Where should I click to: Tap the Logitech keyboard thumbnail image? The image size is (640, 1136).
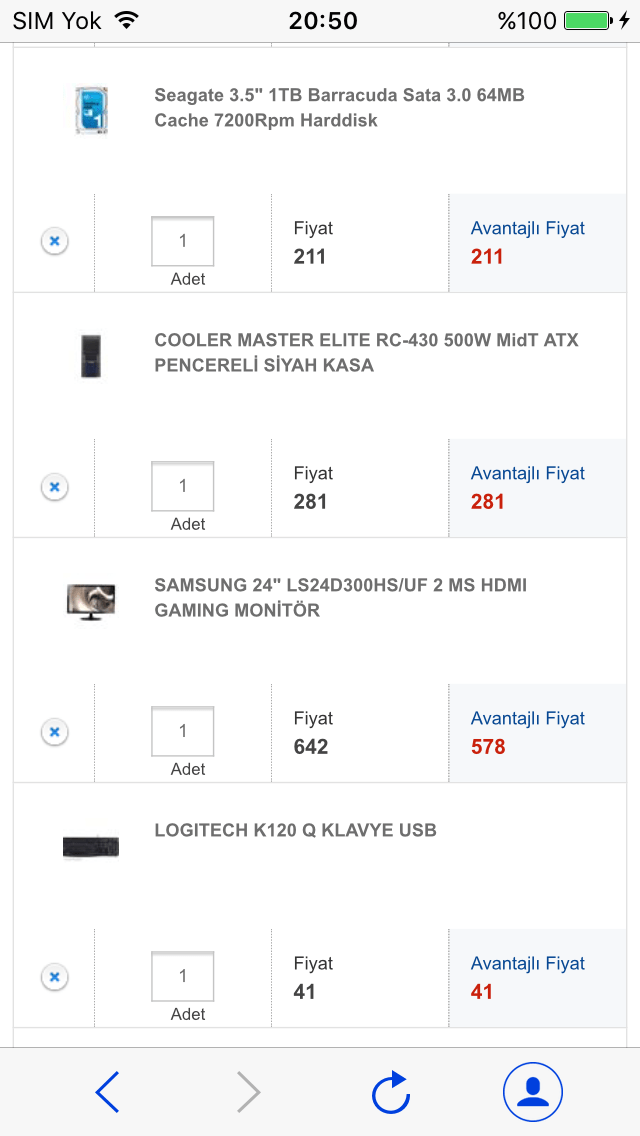91,847
